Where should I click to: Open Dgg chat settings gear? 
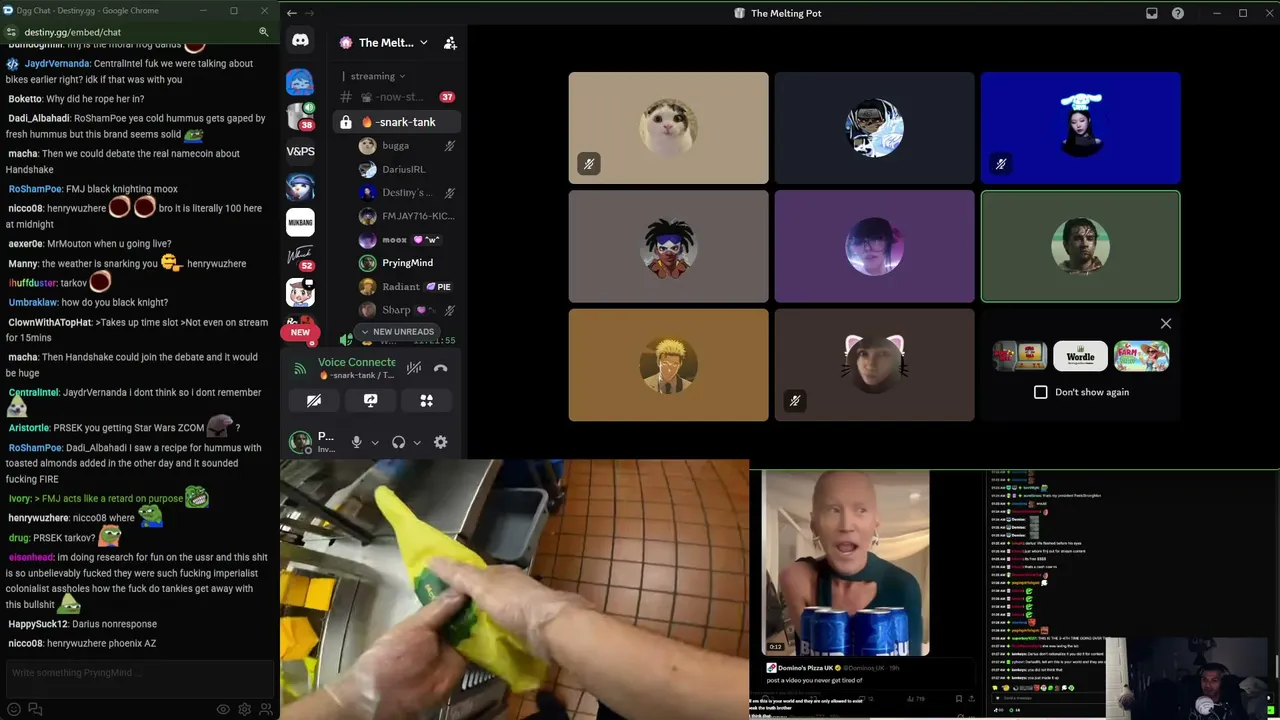pyautogui.click(x=244, y=709)
